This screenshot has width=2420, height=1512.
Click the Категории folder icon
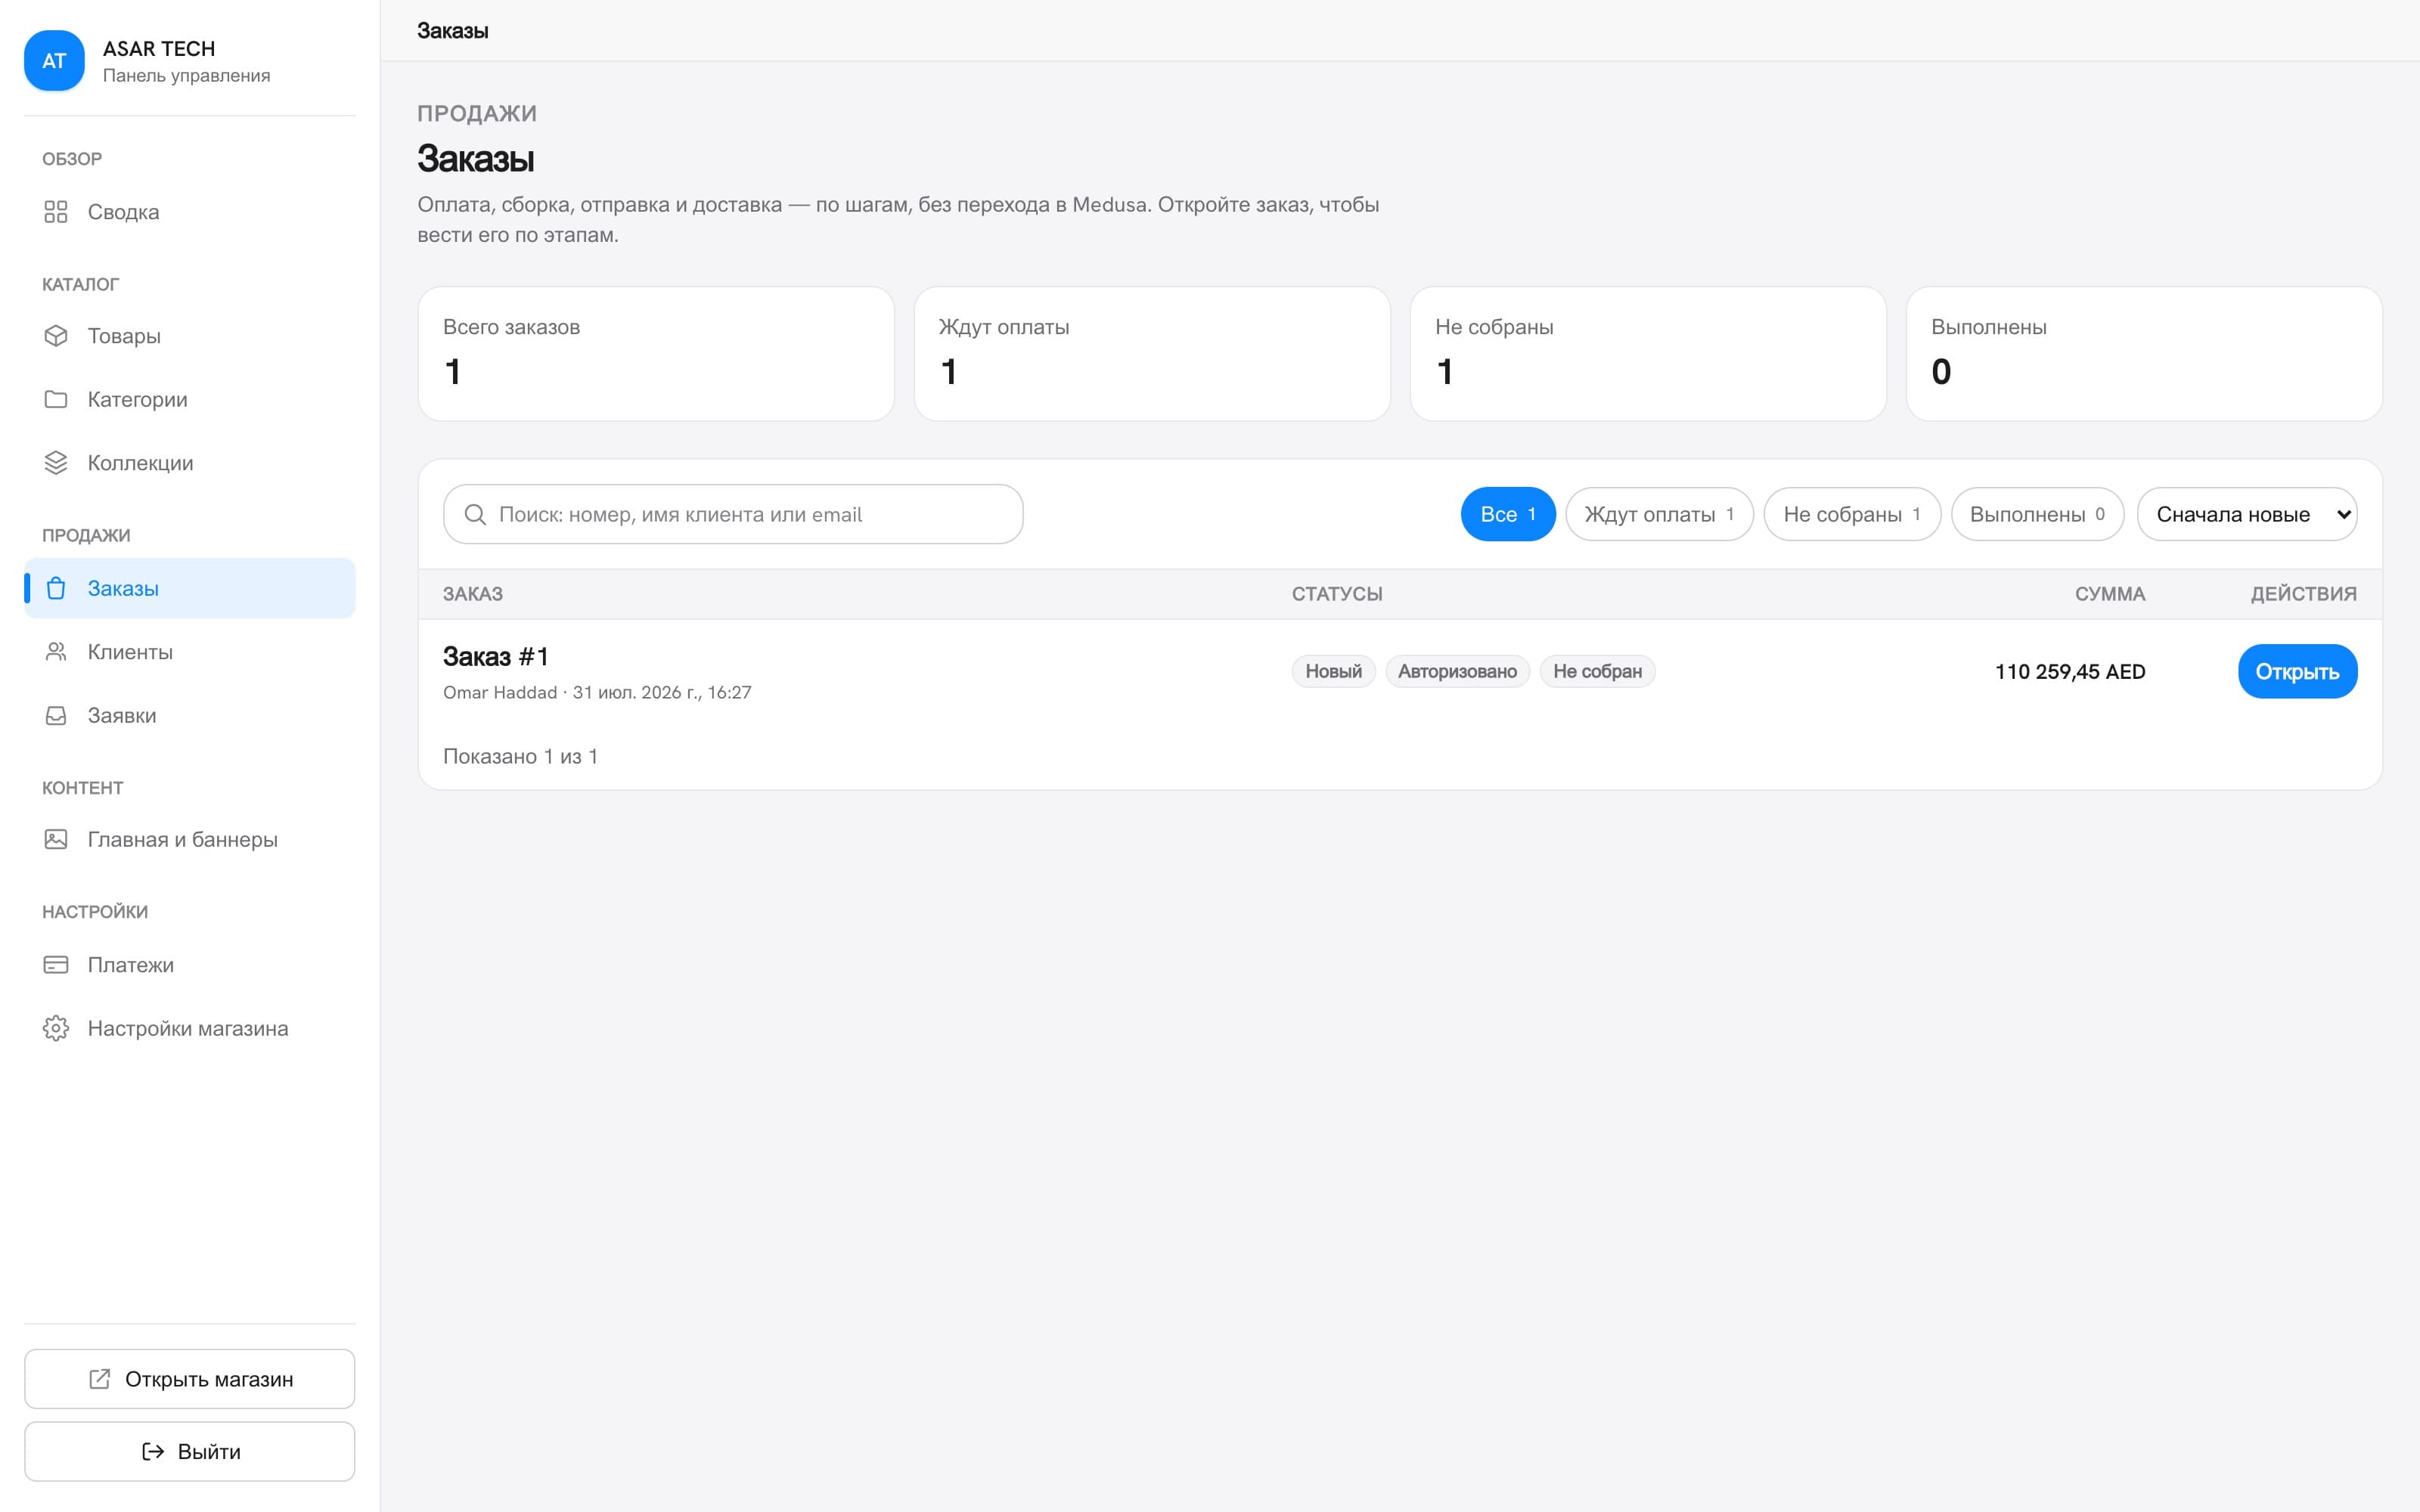[56, 399]
